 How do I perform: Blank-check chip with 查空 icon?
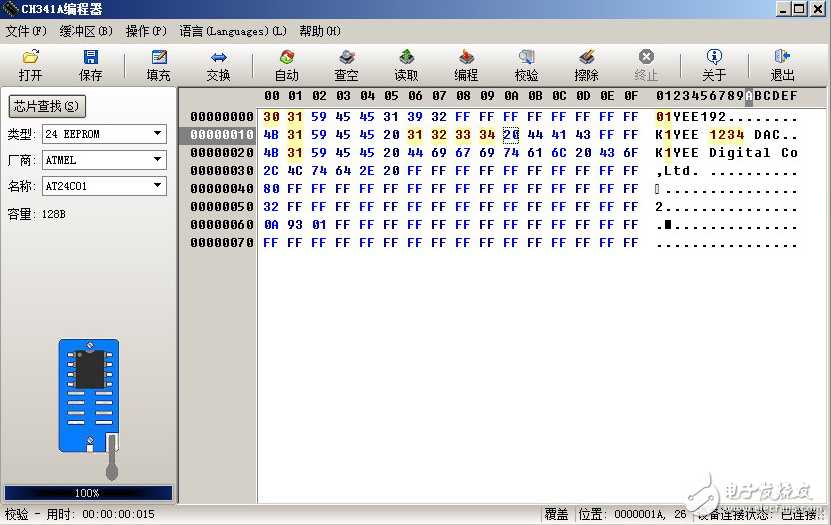347,65
